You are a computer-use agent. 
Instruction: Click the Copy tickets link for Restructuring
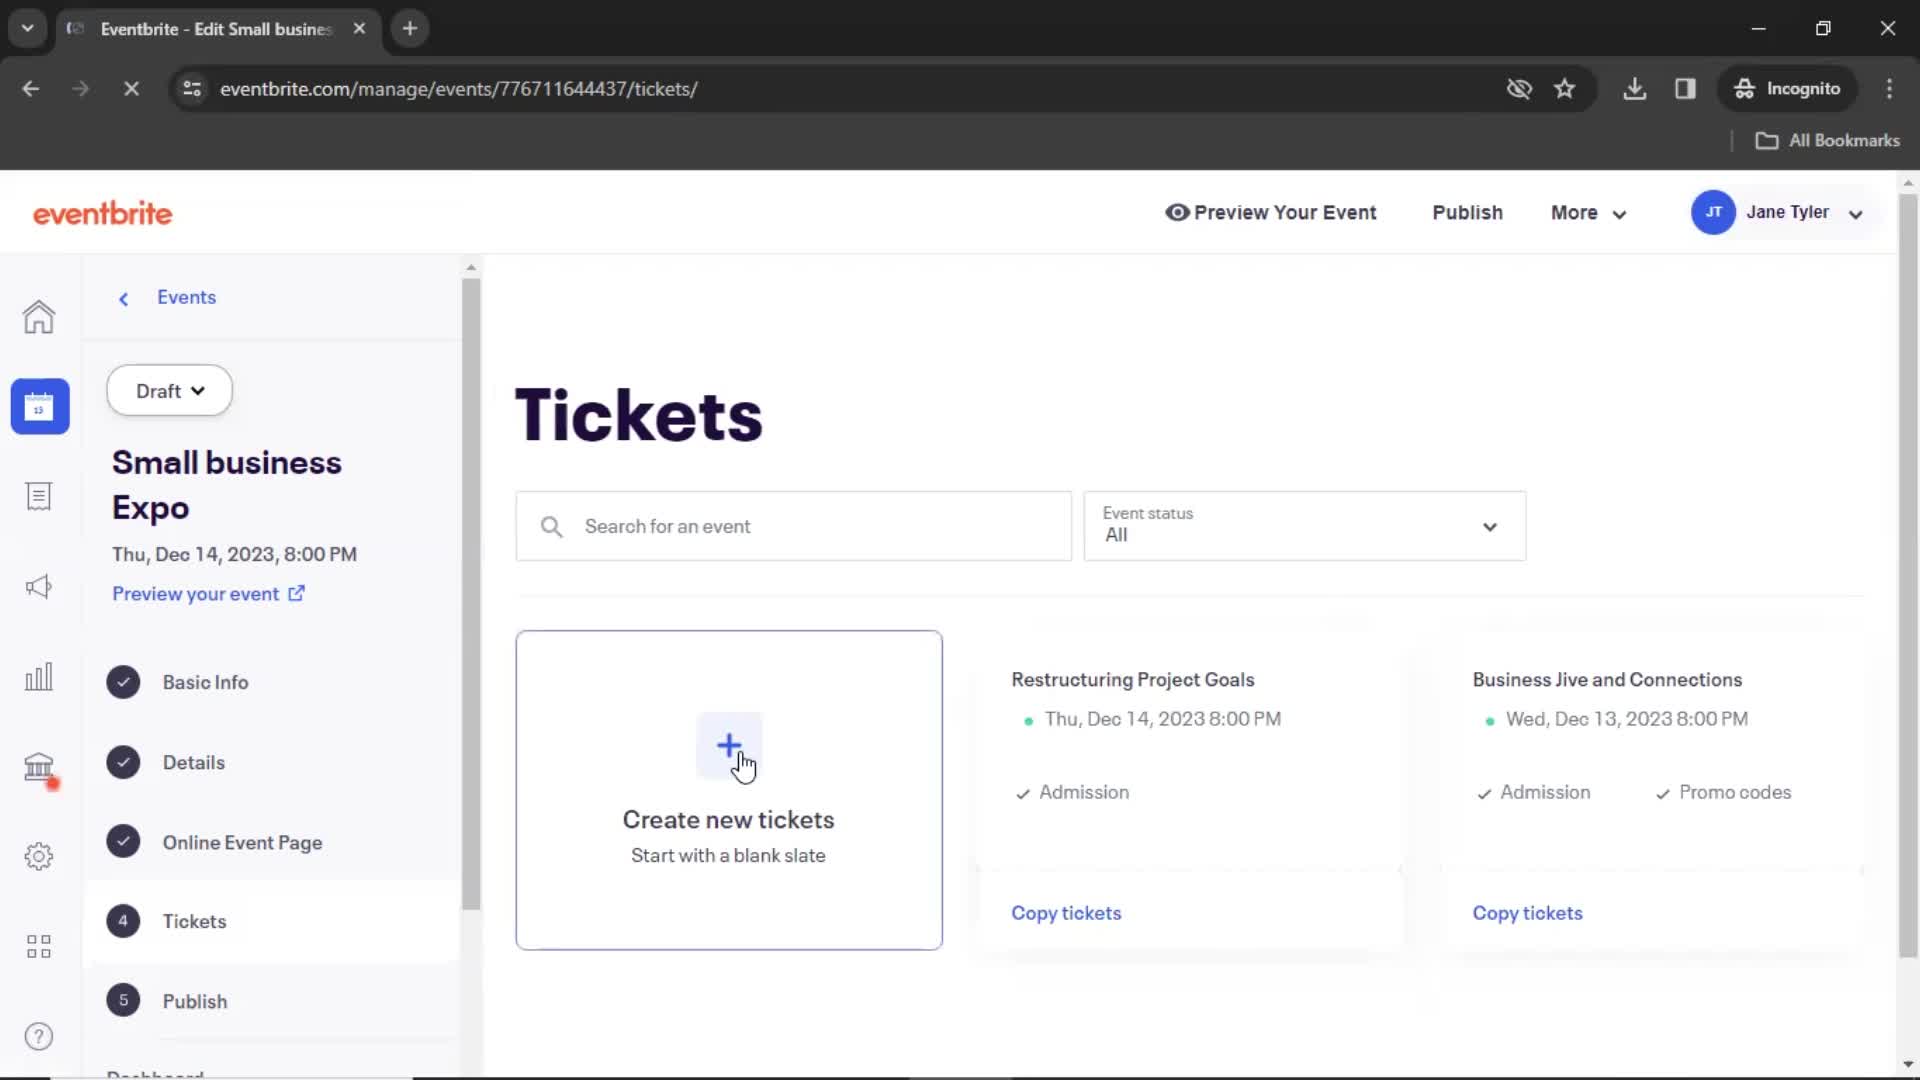[x=1065, y=913]
